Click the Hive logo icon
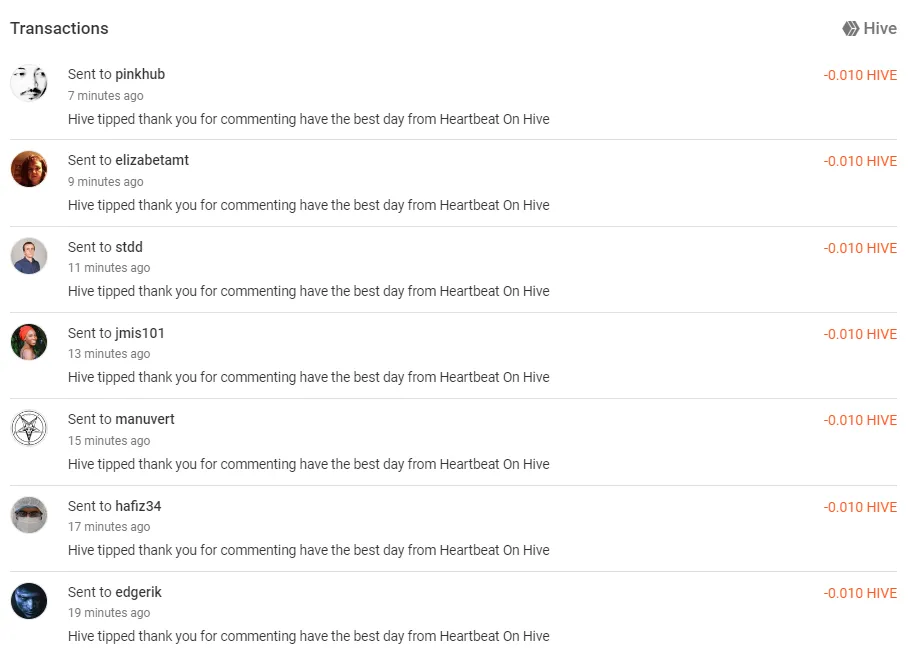Screen dimensions: 908x657 pyautogui.click(x=851, y=28)
